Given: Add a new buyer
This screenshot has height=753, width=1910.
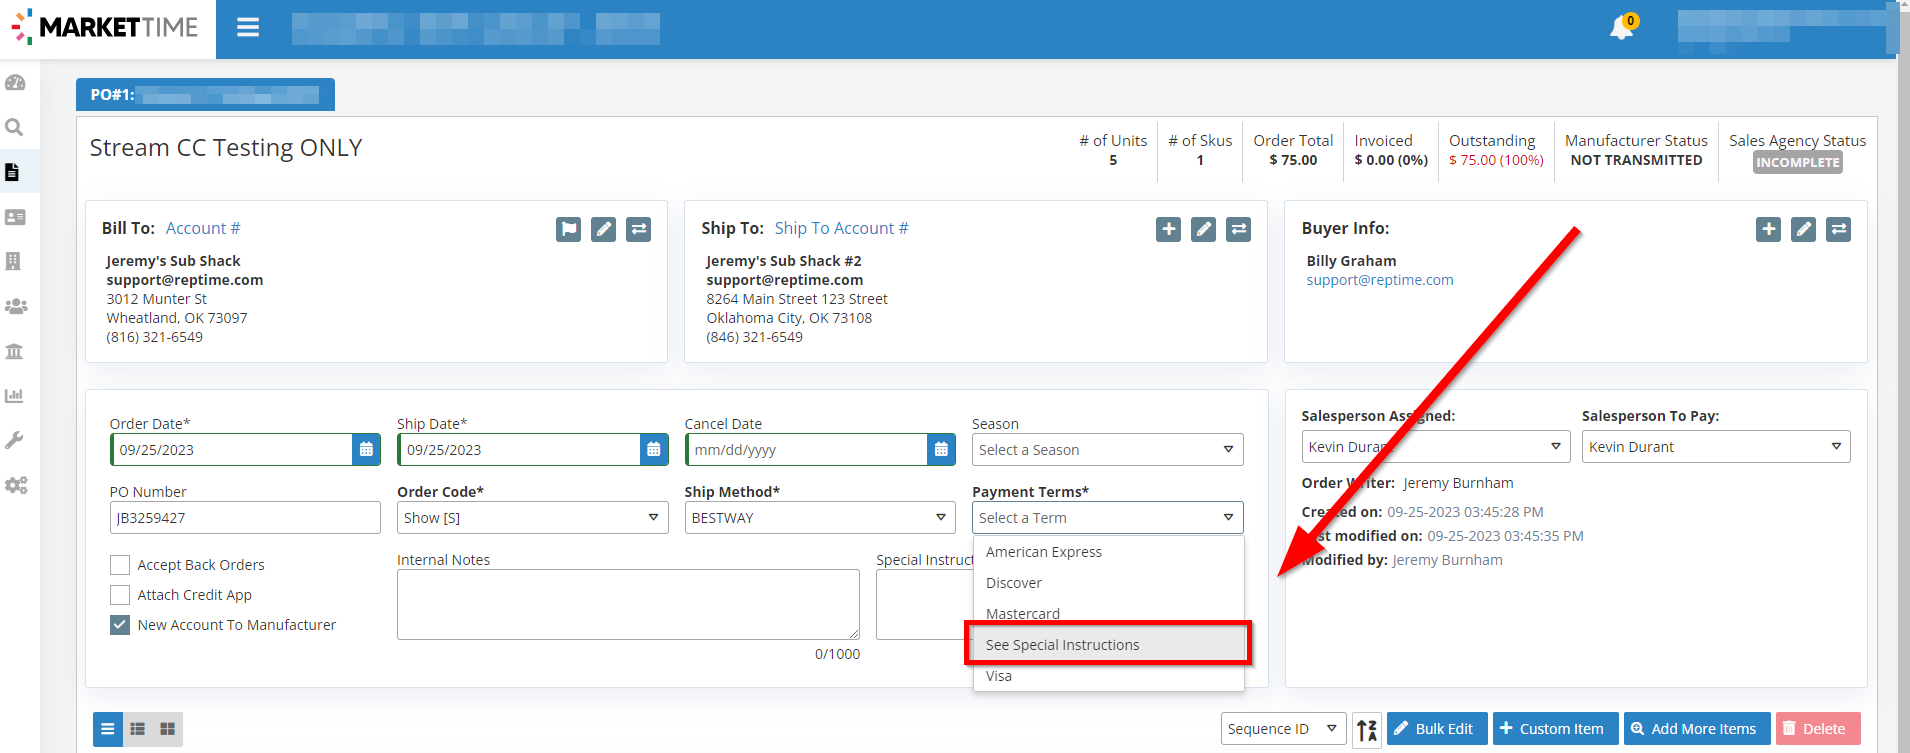Looking at the screenshot, I should pos(1768,229).
